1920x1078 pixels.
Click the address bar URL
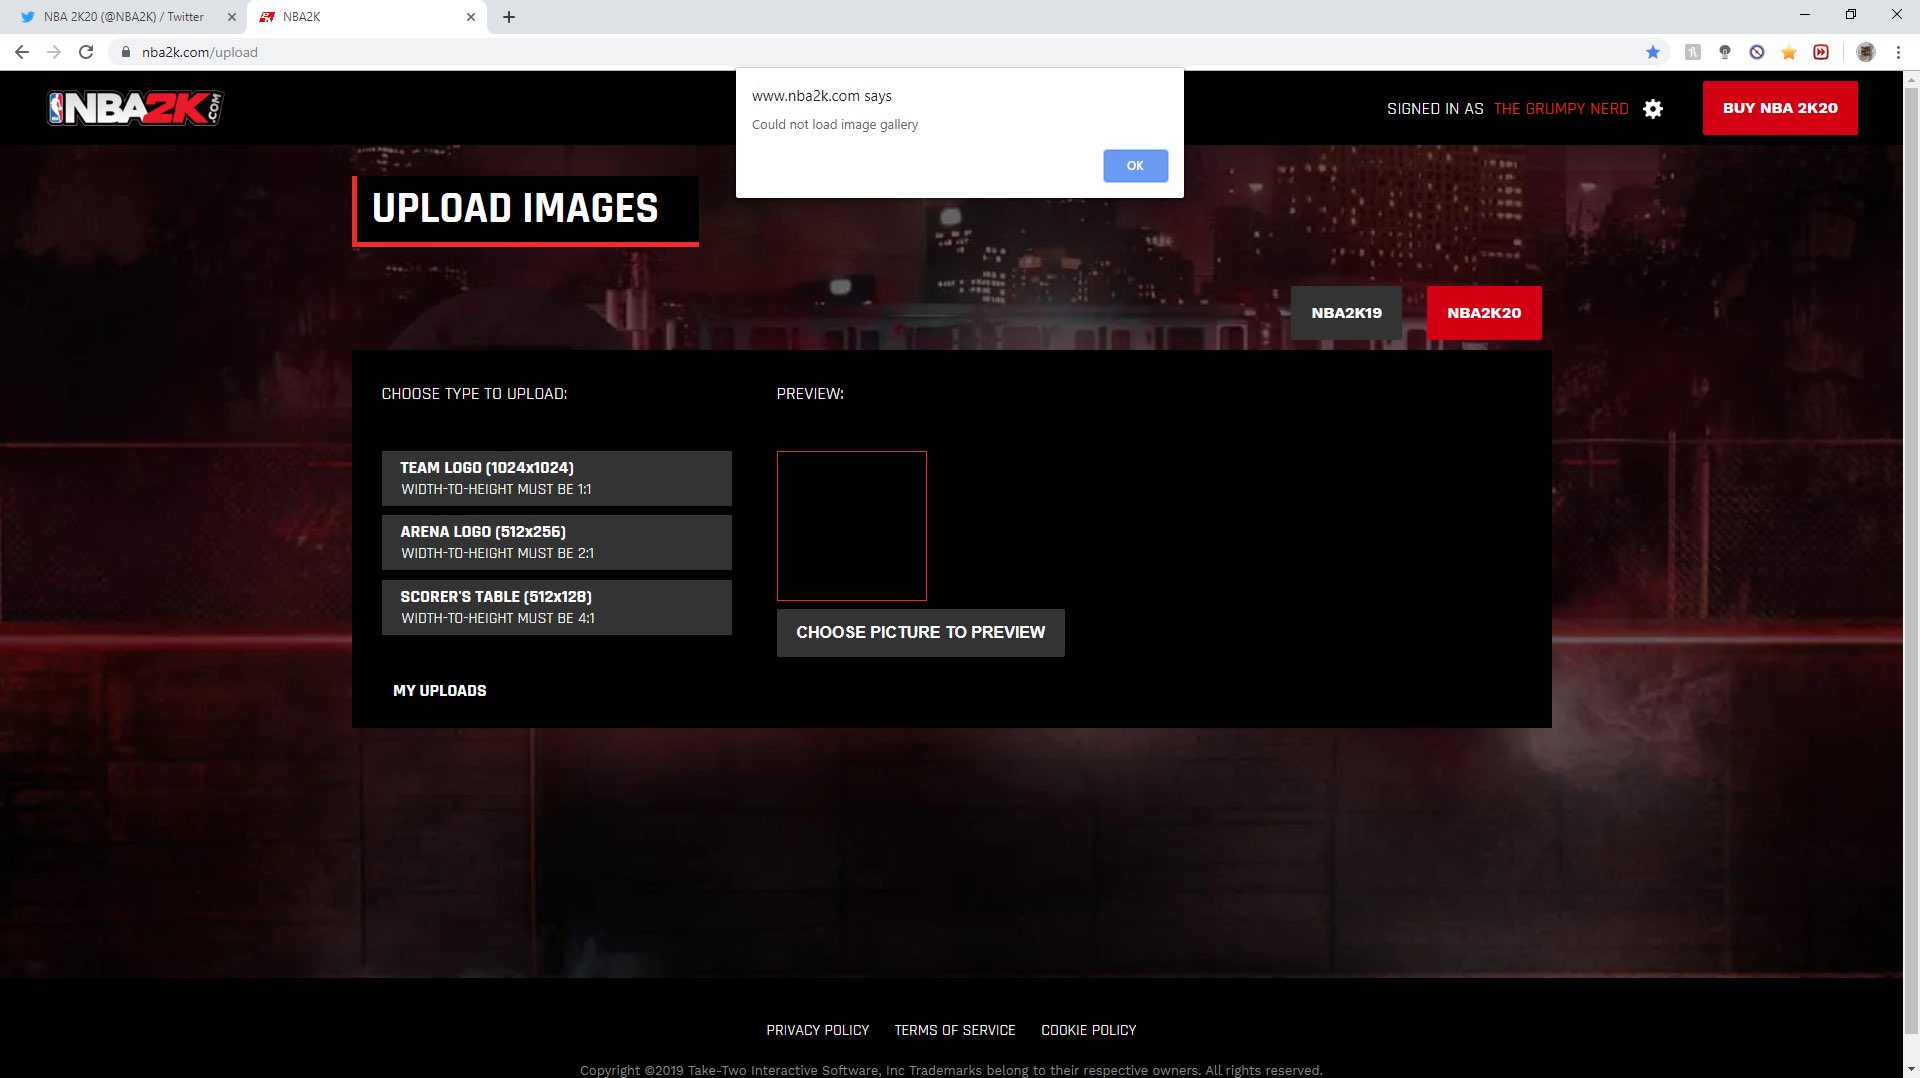(200, 52)
